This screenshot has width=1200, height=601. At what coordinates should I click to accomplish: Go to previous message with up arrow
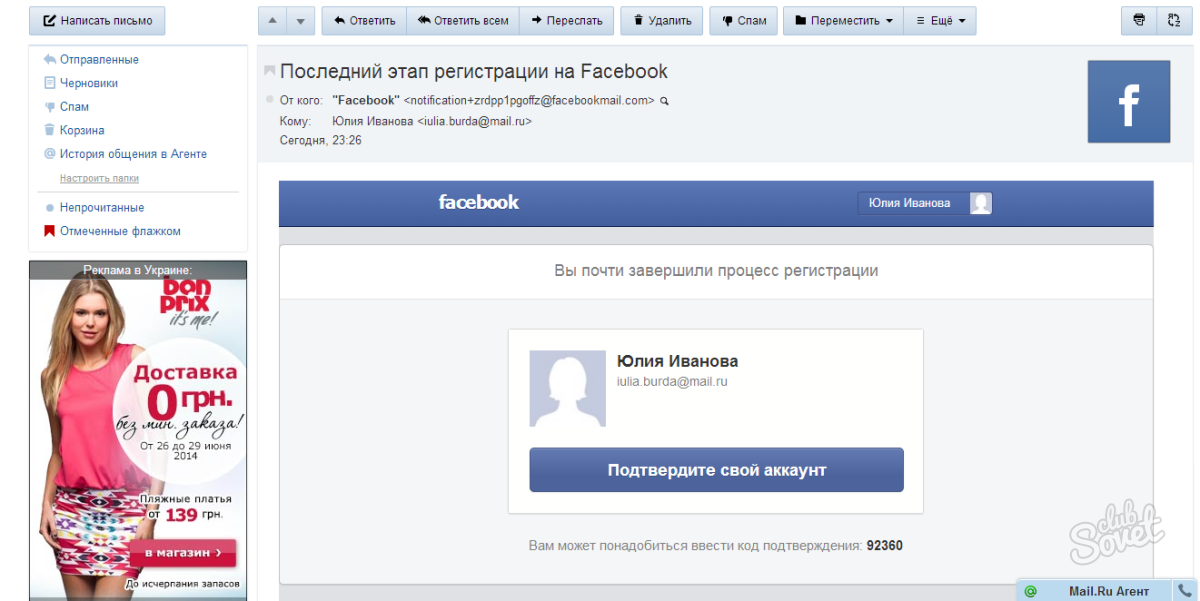point(272,21)
